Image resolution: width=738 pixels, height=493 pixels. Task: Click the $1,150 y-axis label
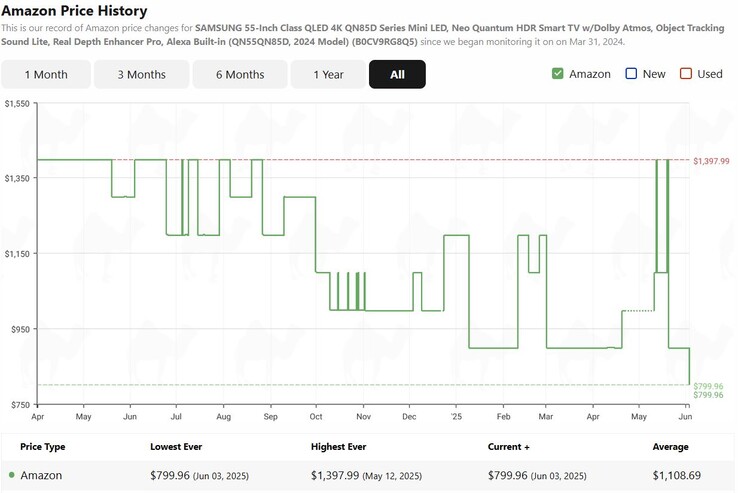point(17,254)
